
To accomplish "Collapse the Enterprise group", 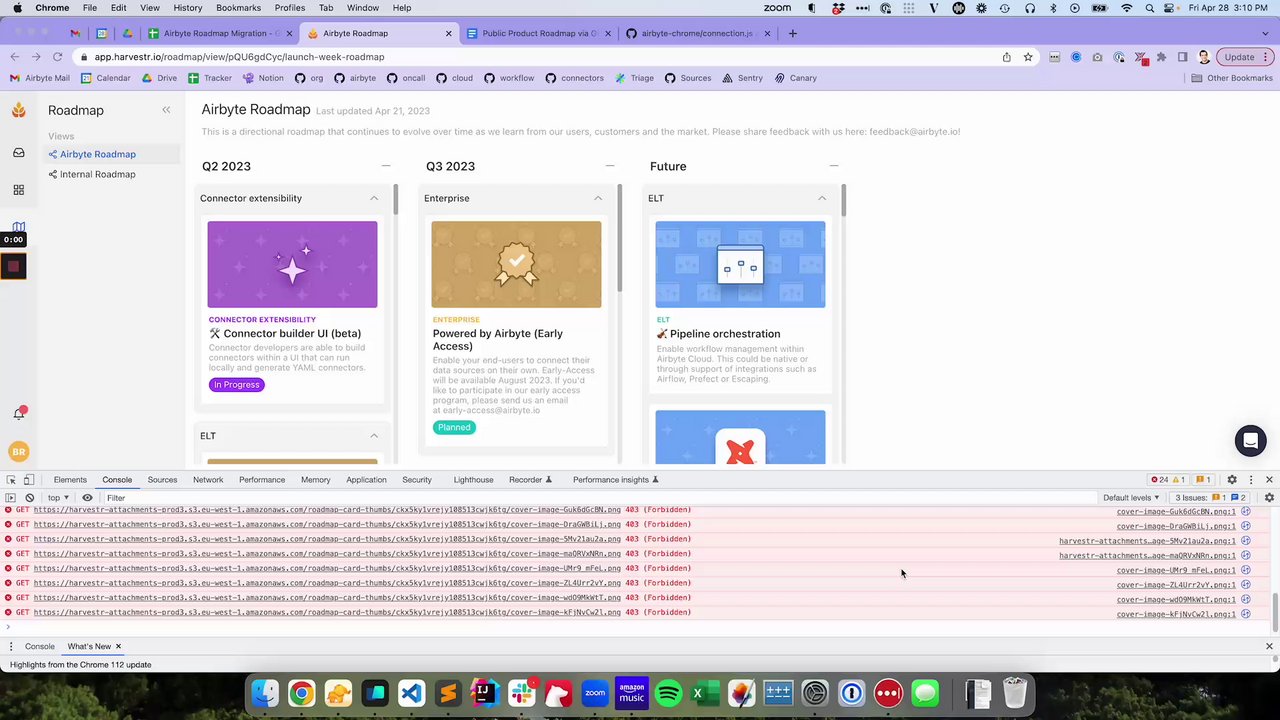I will click(598, 198).
